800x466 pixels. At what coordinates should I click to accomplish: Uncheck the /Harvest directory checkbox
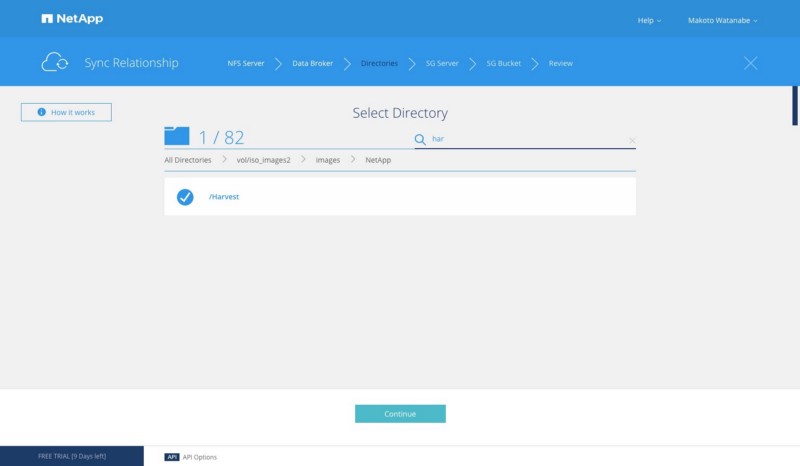pos(185,197)
